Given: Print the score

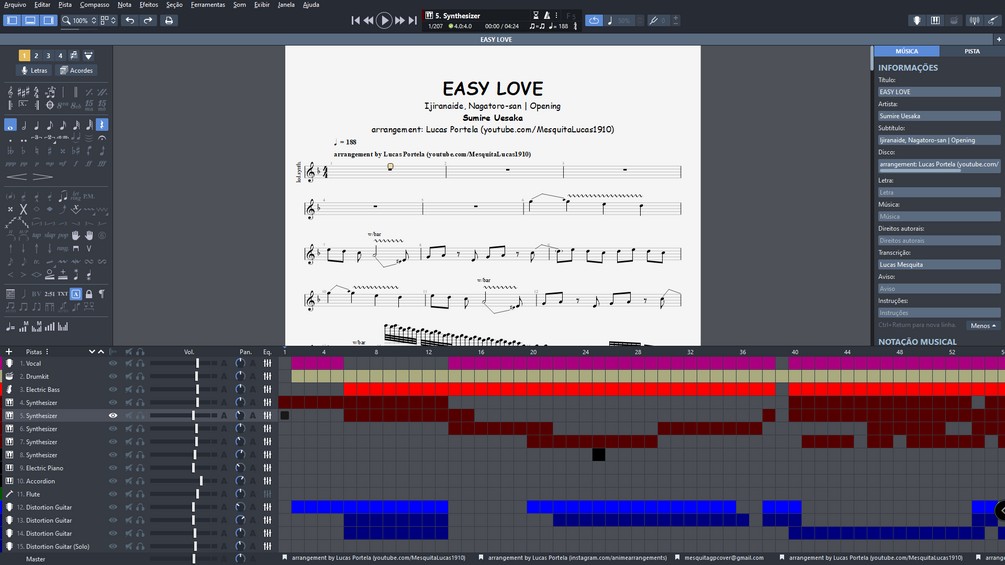Looking at the screenshot, I should tap(169, 20).
